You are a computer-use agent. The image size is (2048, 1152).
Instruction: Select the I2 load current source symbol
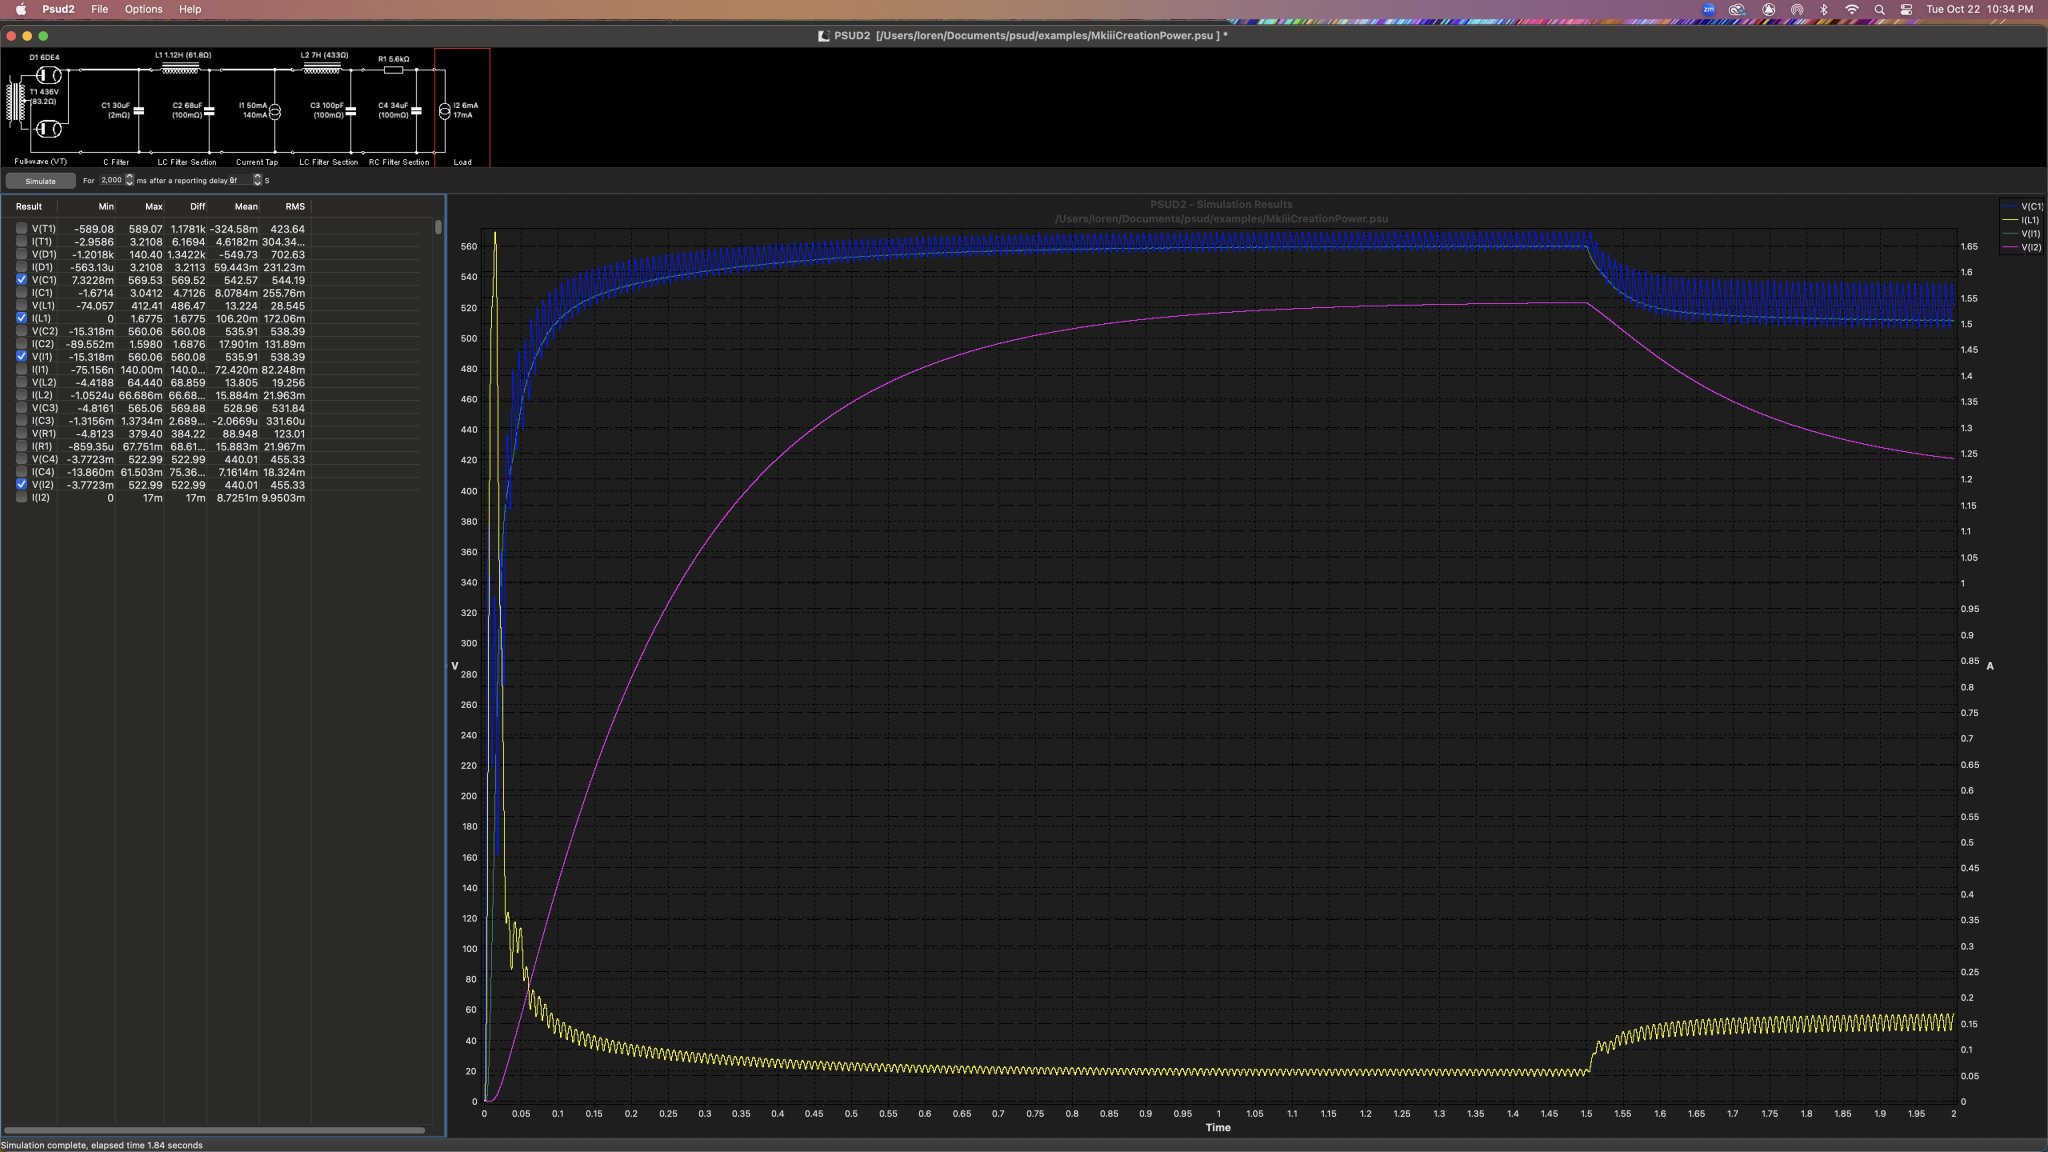coord(445,111)
